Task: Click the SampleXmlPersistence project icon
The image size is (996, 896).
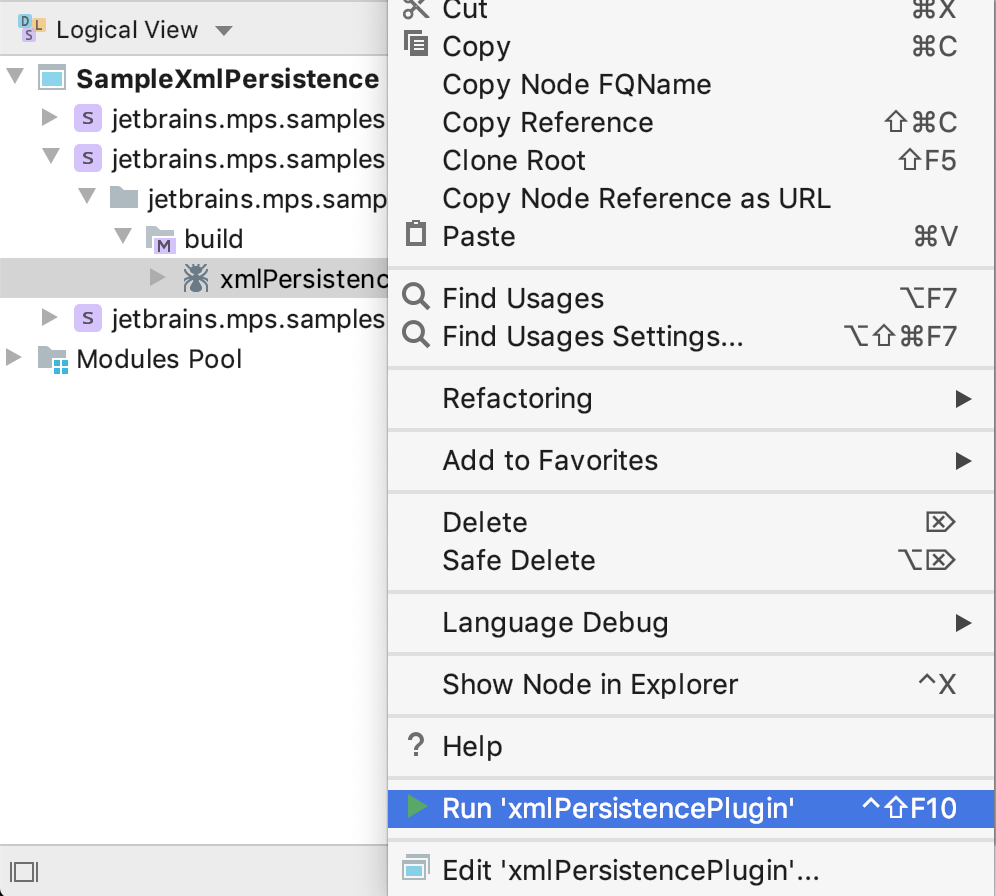Action: [52, 79]
